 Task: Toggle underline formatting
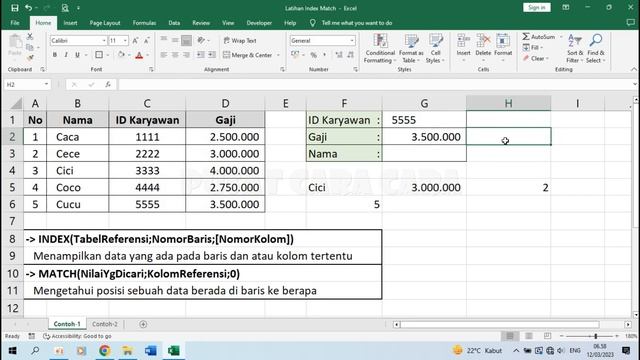[77, 55]
